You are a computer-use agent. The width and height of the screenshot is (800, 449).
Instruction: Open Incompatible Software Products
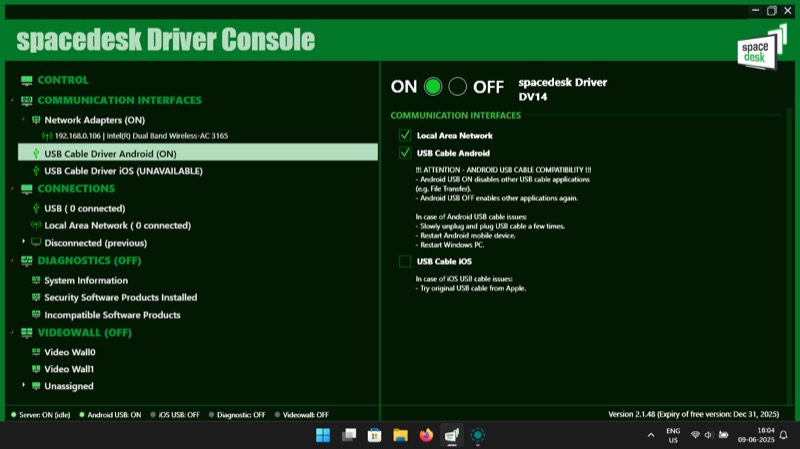(112, 315)
